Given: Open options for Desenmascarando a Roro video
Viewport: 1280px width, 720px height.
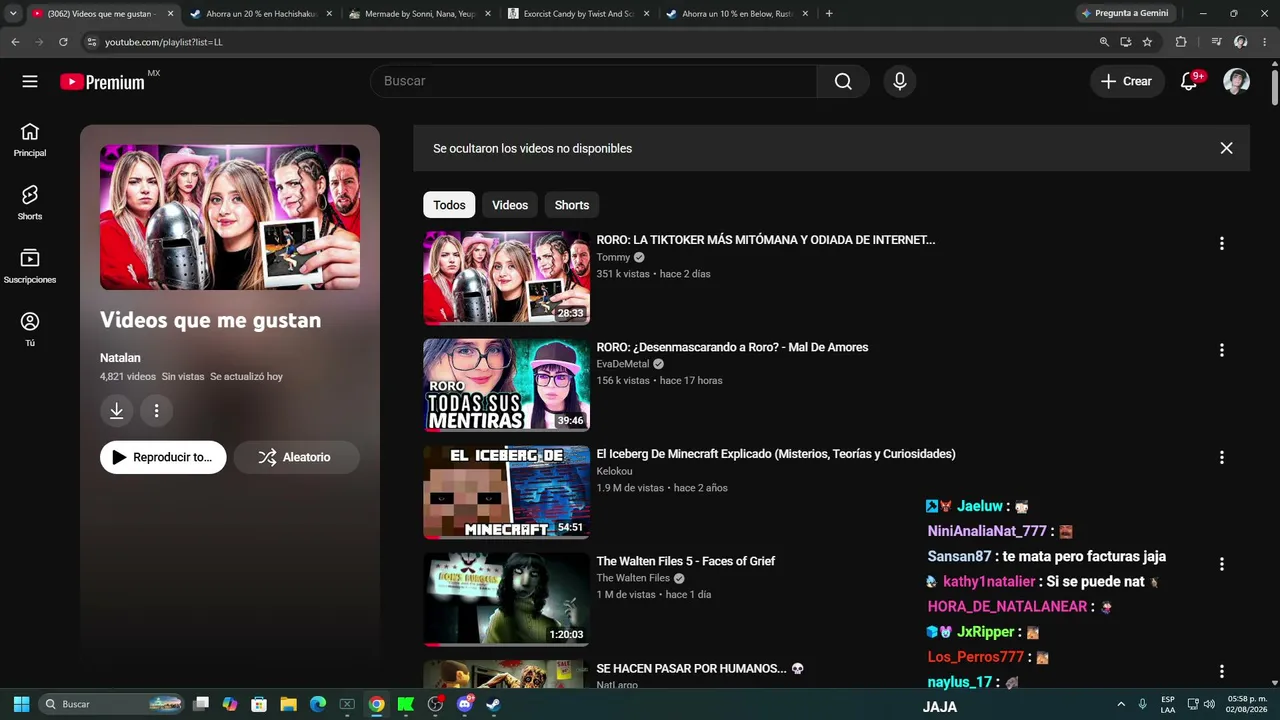Looking at the screenshot, I should pyautogui.click(x=1221, y=350).
